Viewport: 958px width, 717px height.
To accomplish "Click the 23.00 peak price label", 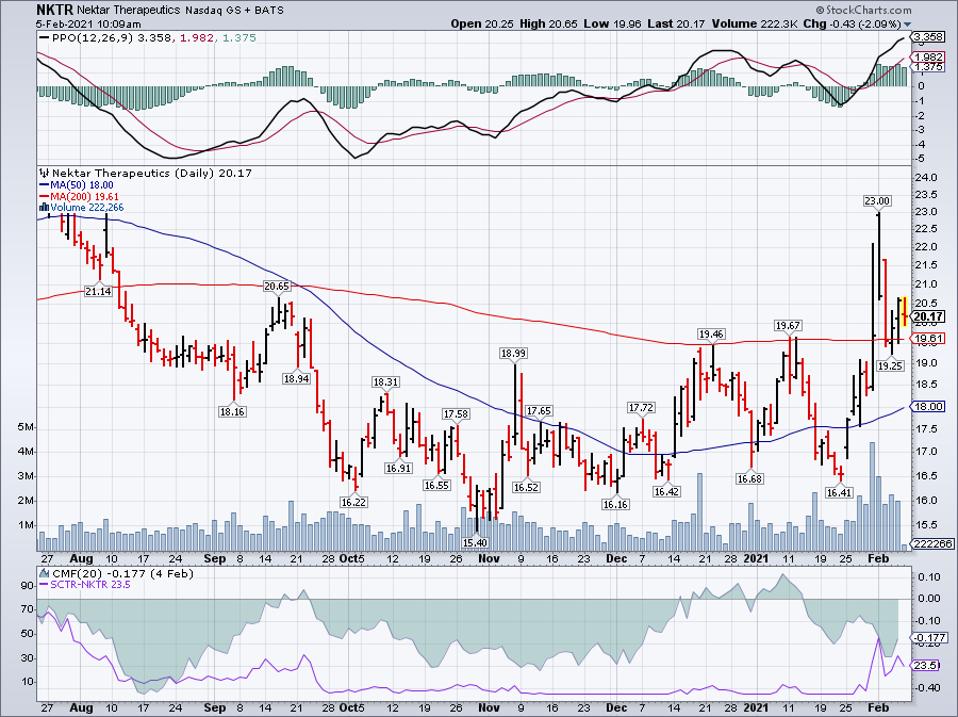I will (x=877, y=201).
